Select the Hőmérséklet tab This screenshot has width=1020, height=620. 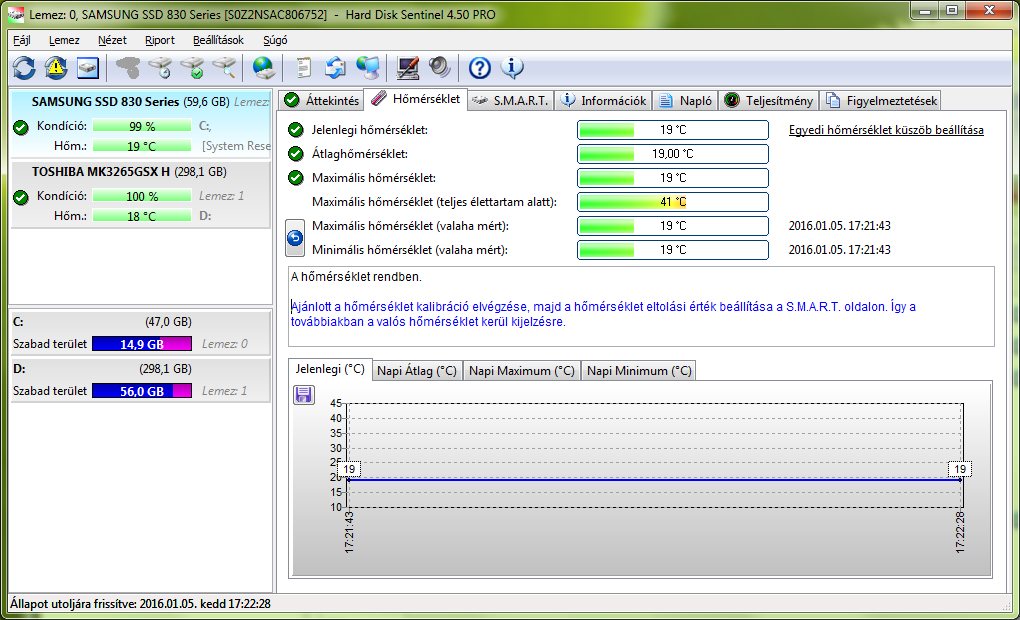pos(415,99)
